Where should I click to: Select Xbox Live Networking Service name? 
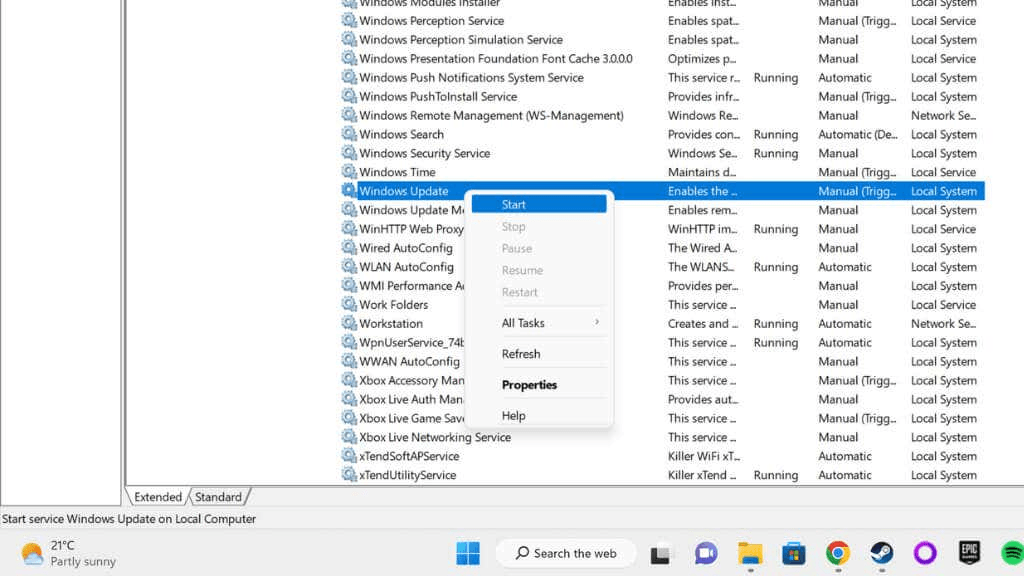[x=435, y=437]
